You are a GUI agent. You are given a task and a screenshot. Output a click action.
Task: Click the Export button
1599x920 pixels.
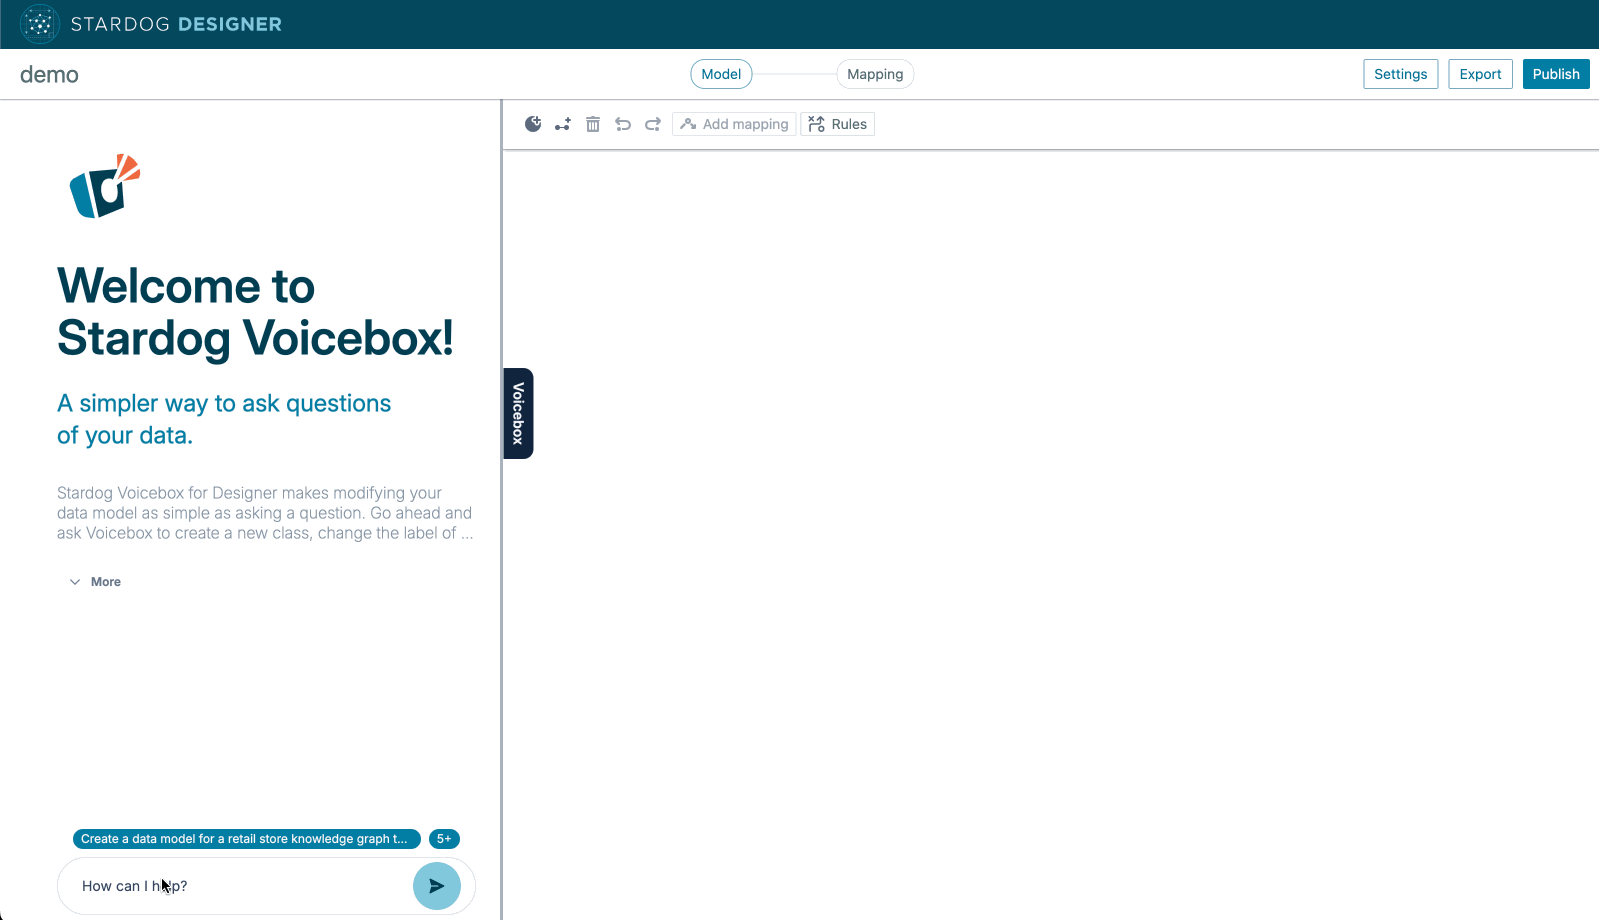tap(1480, 74)
